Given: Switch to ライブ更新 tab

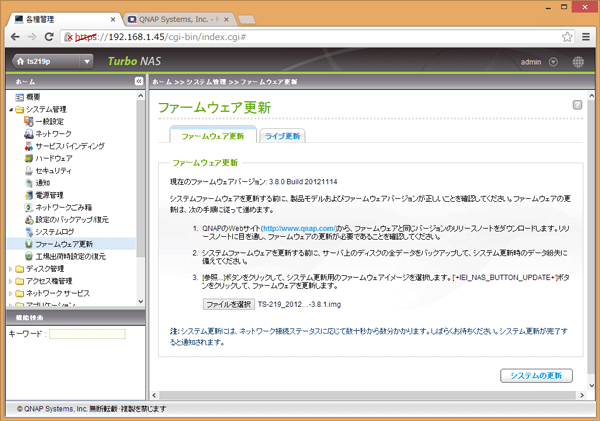Looking at the screenshot, I should (x=282, y=136).
